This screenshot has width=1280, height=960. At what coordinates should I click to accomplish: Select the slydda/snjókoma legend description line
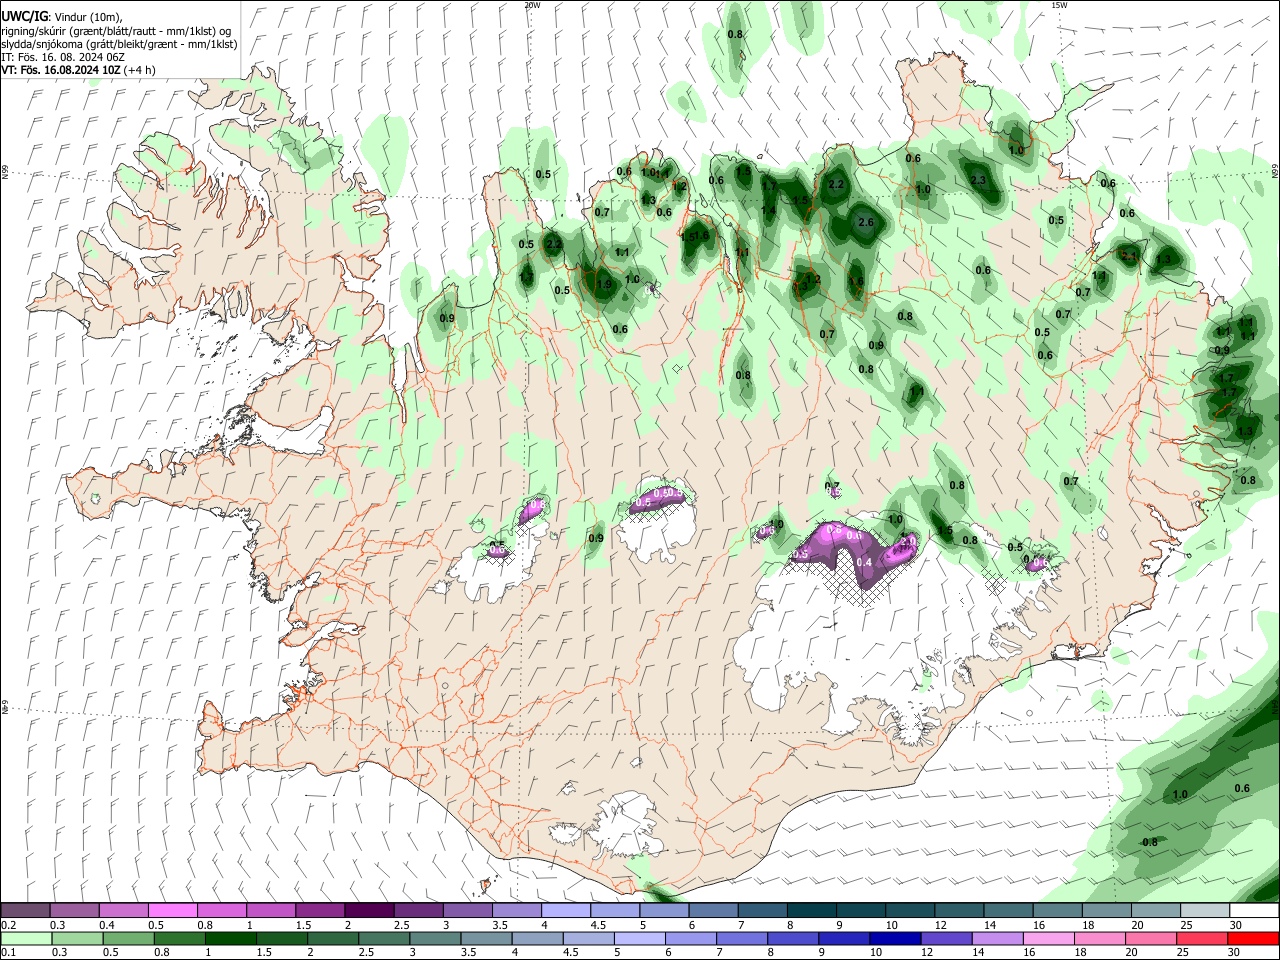tap(119, 44)
